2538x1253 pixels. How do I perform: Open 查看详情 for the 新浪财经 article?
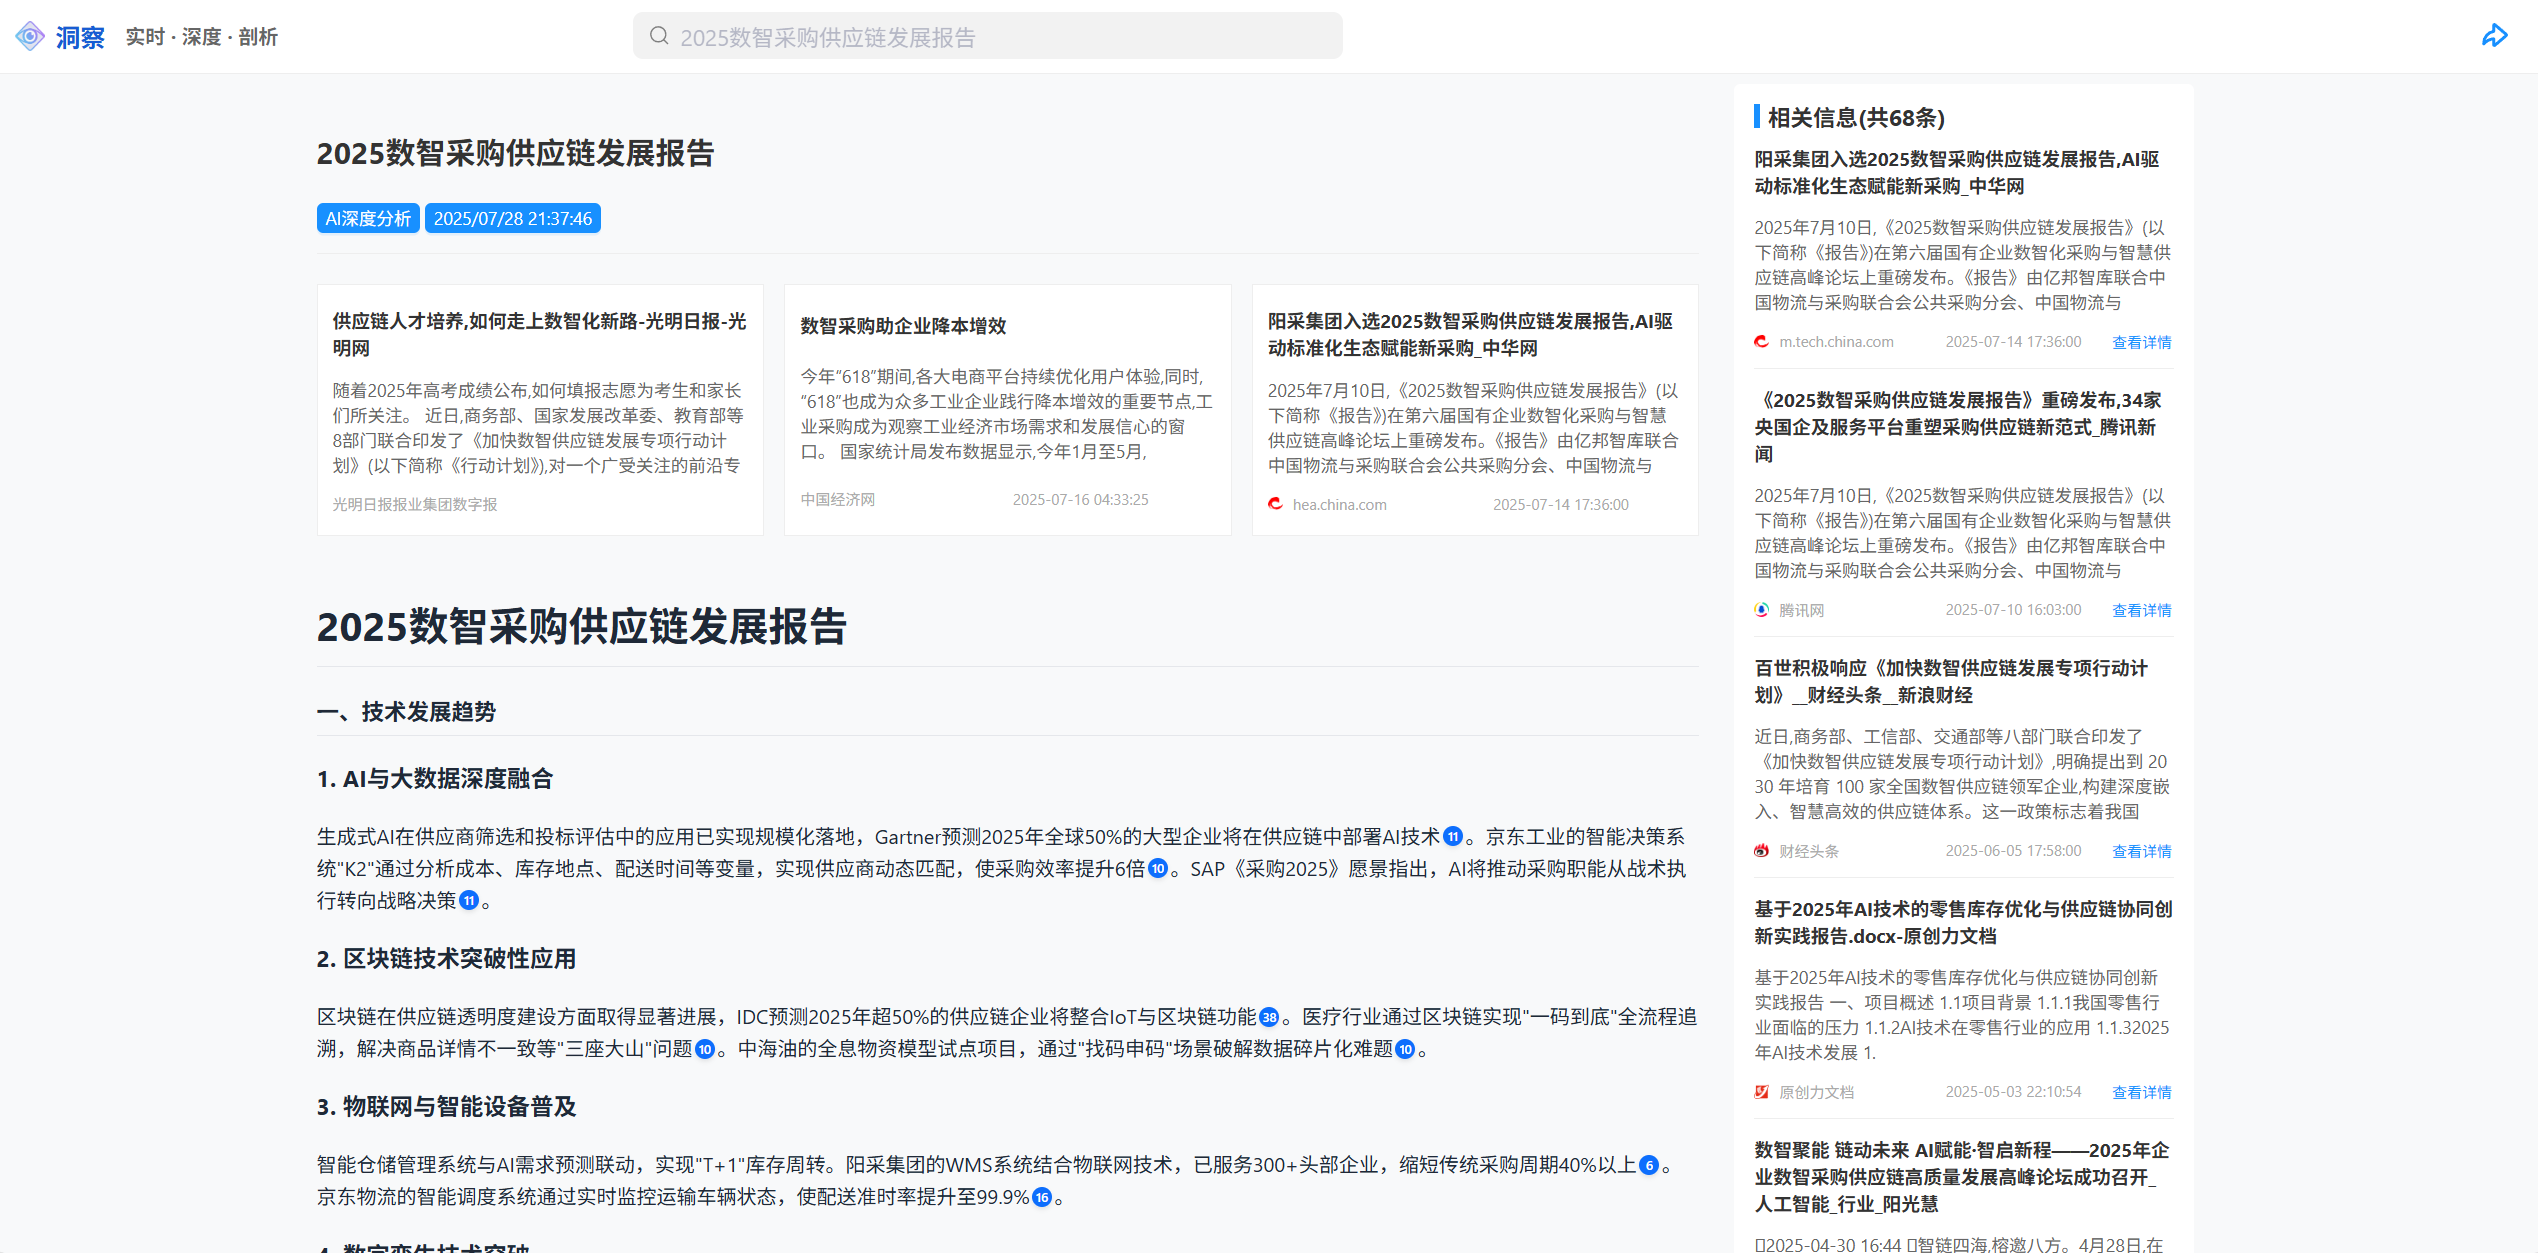click(x=2141, y=851)
